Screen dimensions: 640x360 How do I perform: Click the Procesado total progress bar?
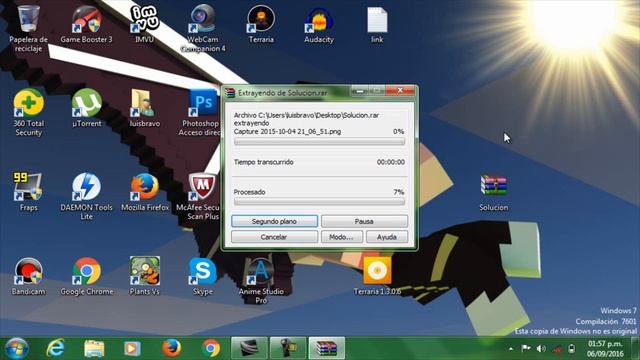pyautogui.click(x=319, y=202)
